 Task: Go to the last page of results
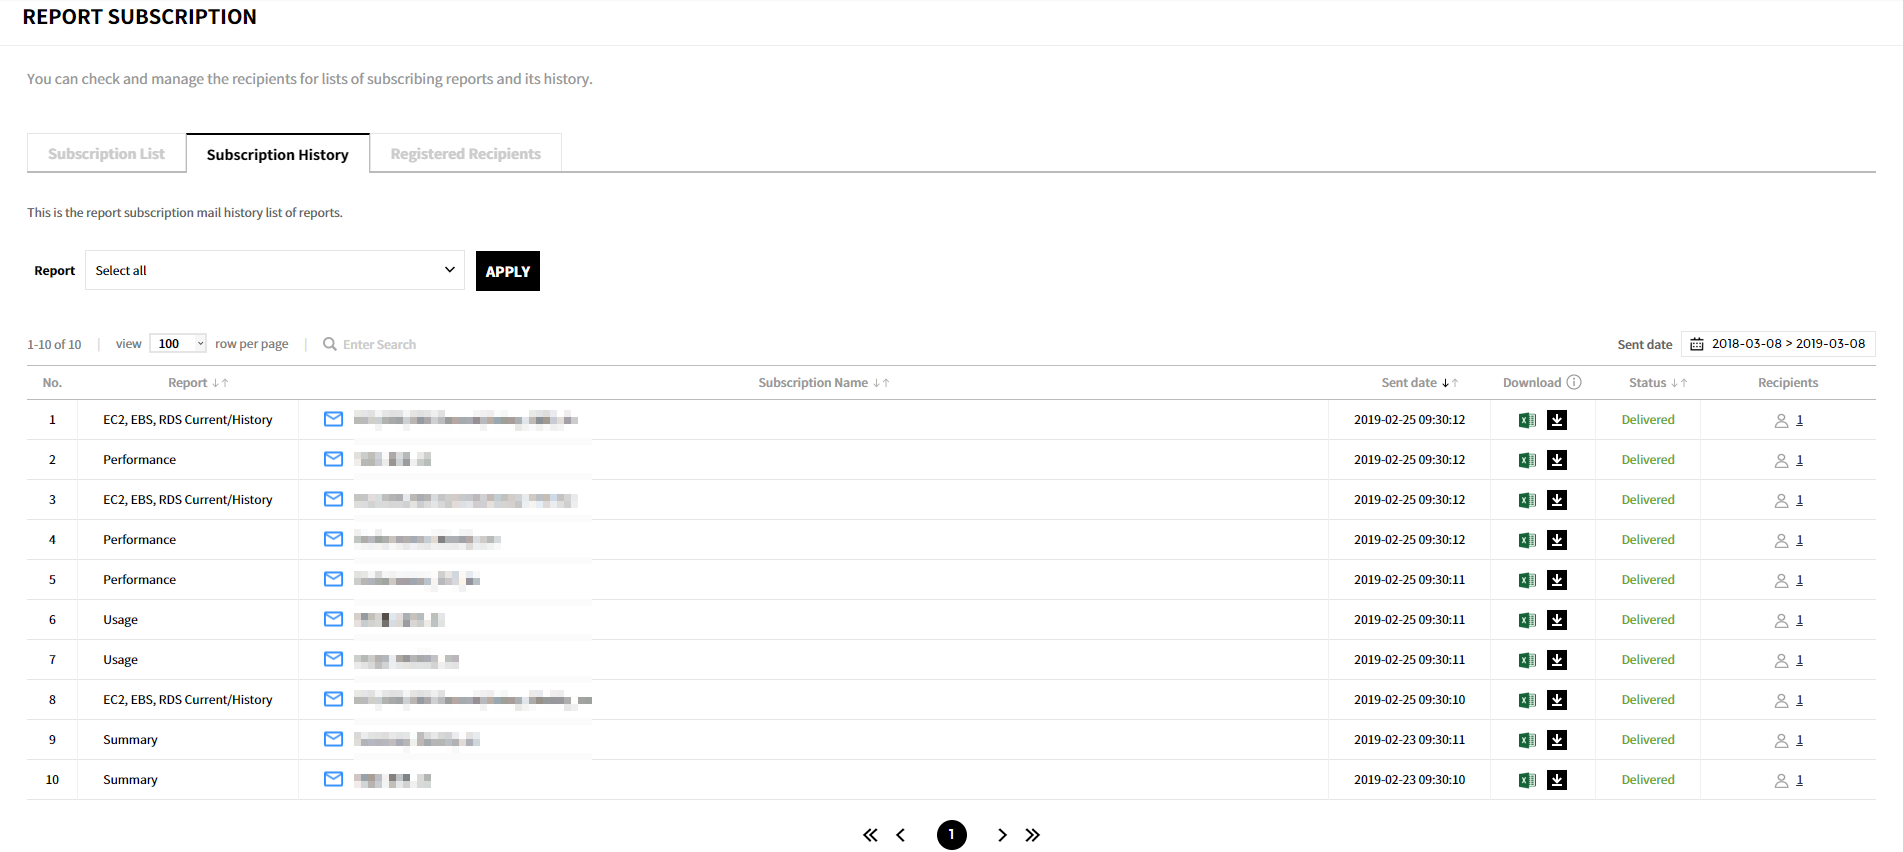[x=1033, y=835]
